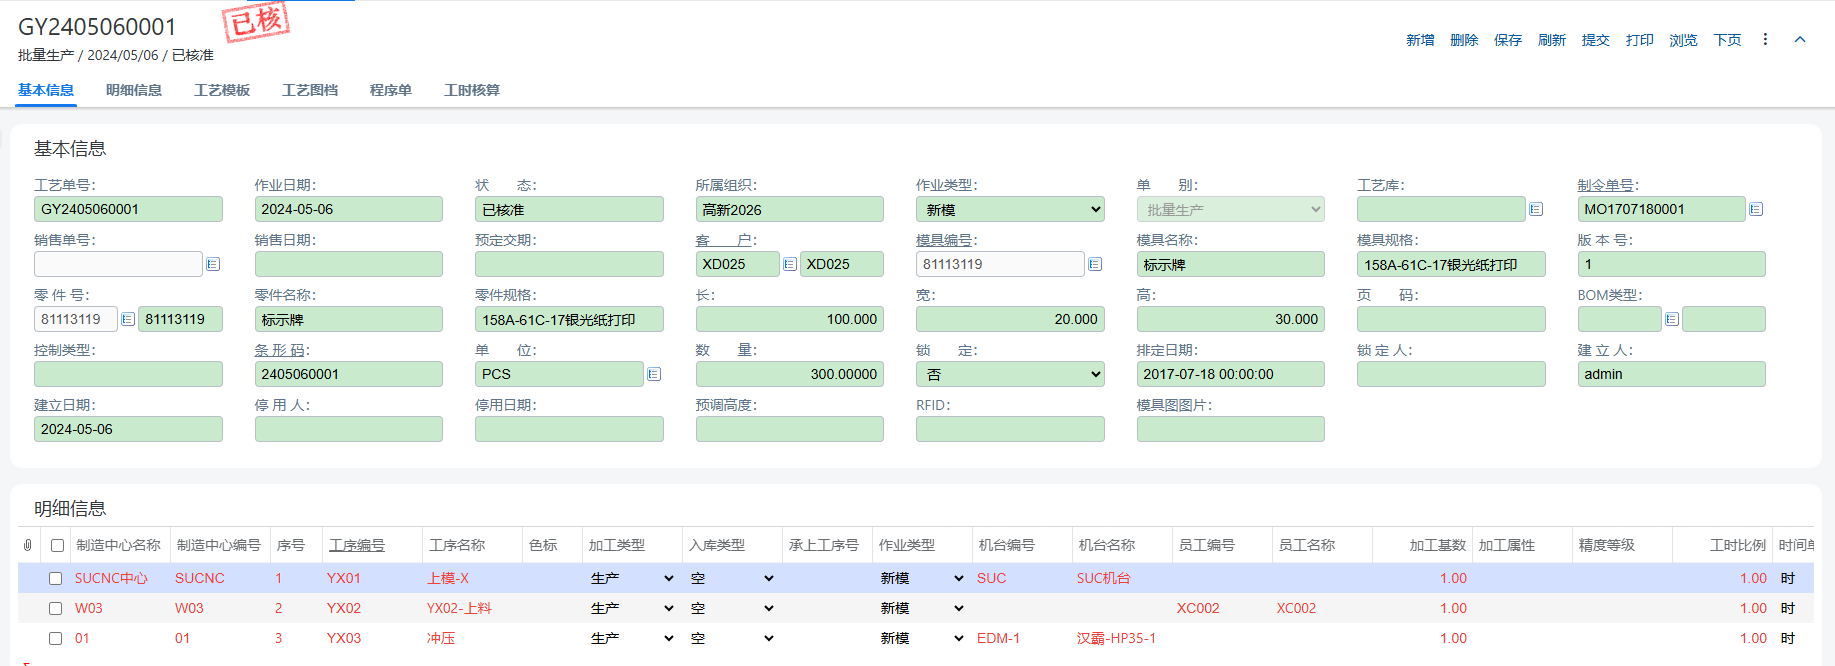The width and height of the screenshot is (1835, 666).
Task: Focus the 工艺单号 field GY2405060001
Action: (128, 209)
